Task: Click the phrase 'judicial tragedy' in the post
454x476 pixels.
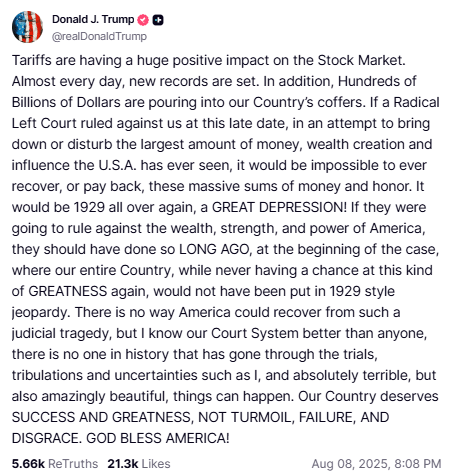Action: point(61,333)
